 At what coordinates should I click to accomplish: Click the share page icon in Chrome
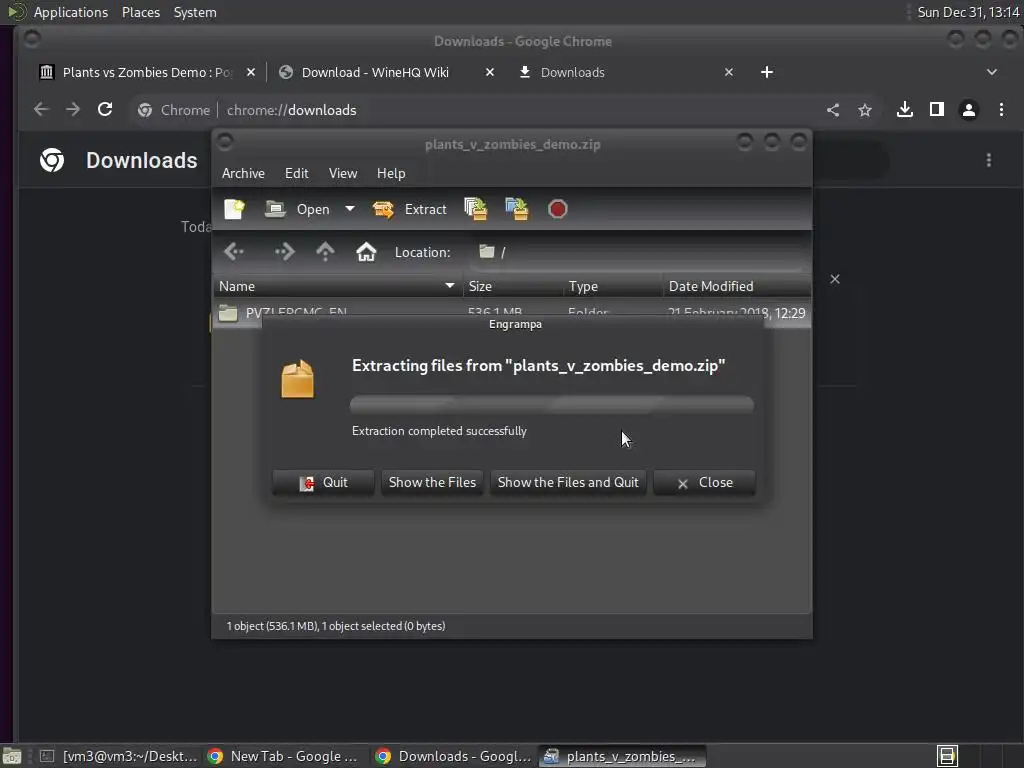tap(833, 110)
